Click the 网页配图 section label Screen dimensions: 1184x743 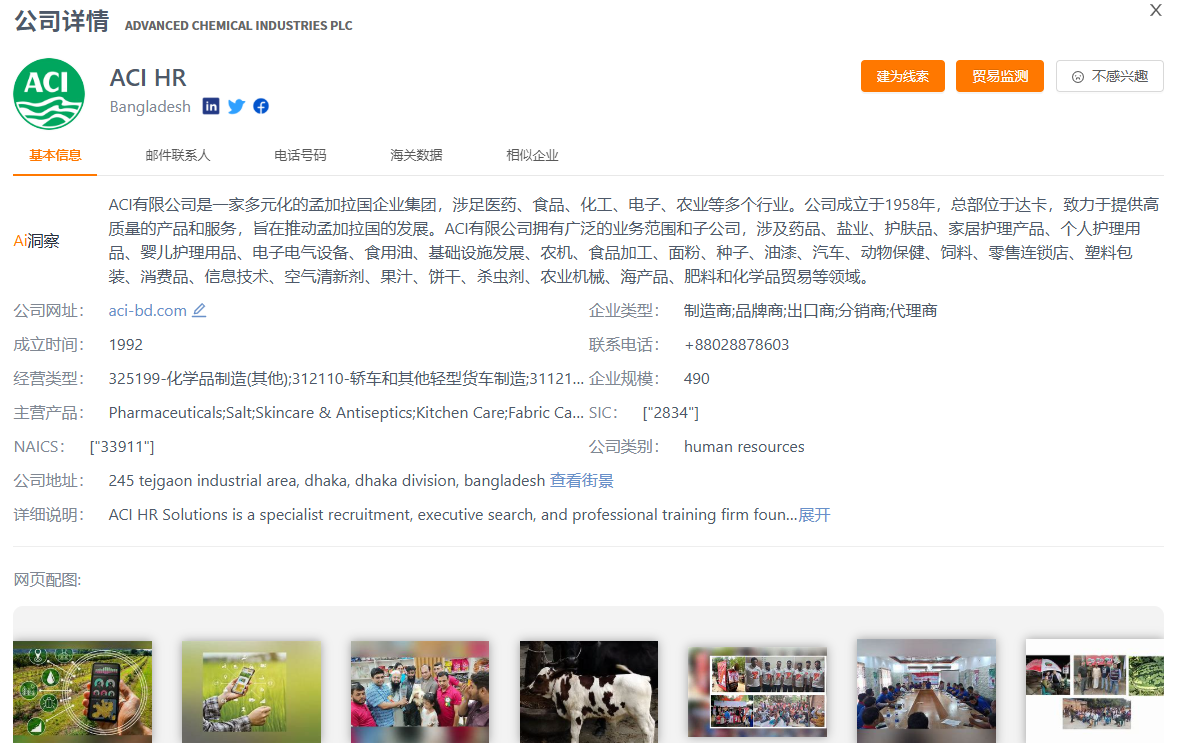[x=47, y=580]
